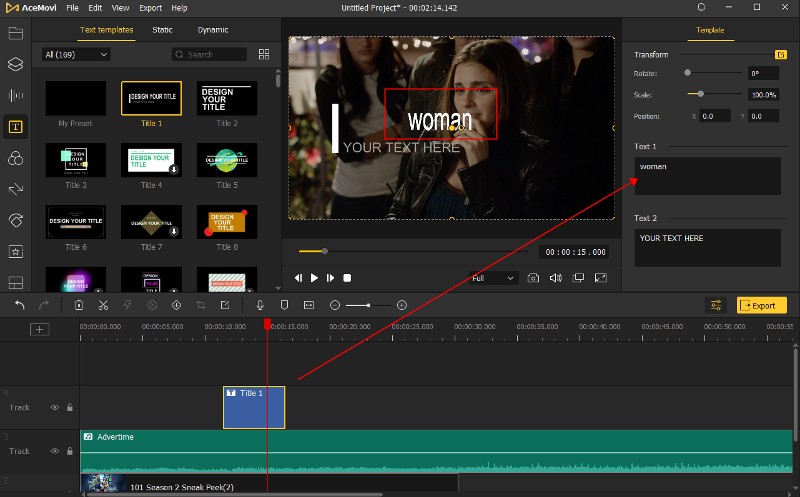Add a marker with the marker icon

(284, 305)
